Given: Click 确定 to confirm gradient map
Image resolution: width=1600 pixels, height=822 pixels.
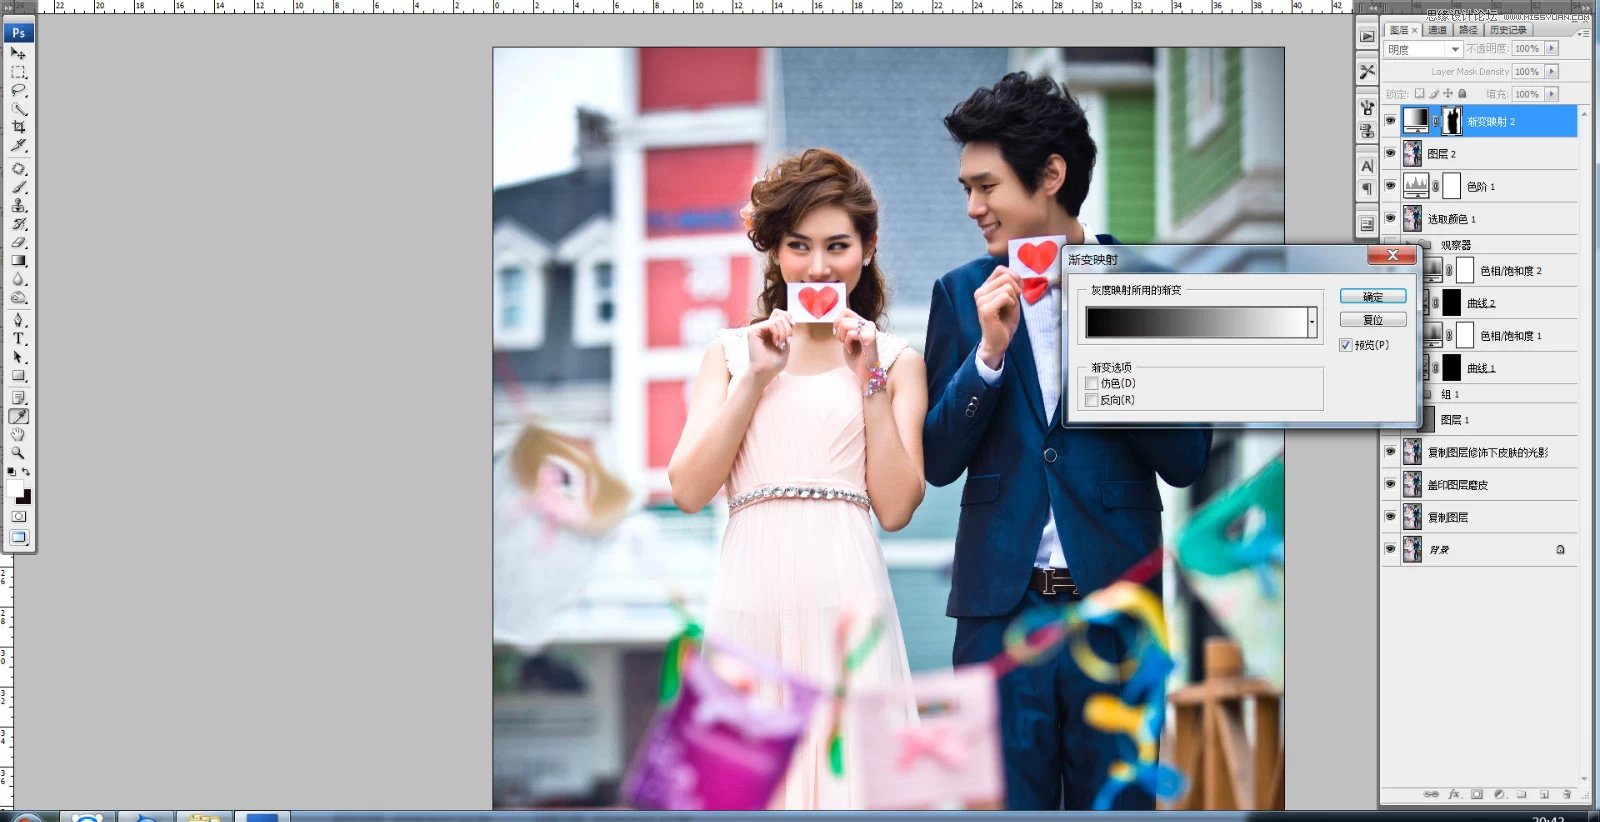Looking at the screenshot, I should pos(1373,297).
